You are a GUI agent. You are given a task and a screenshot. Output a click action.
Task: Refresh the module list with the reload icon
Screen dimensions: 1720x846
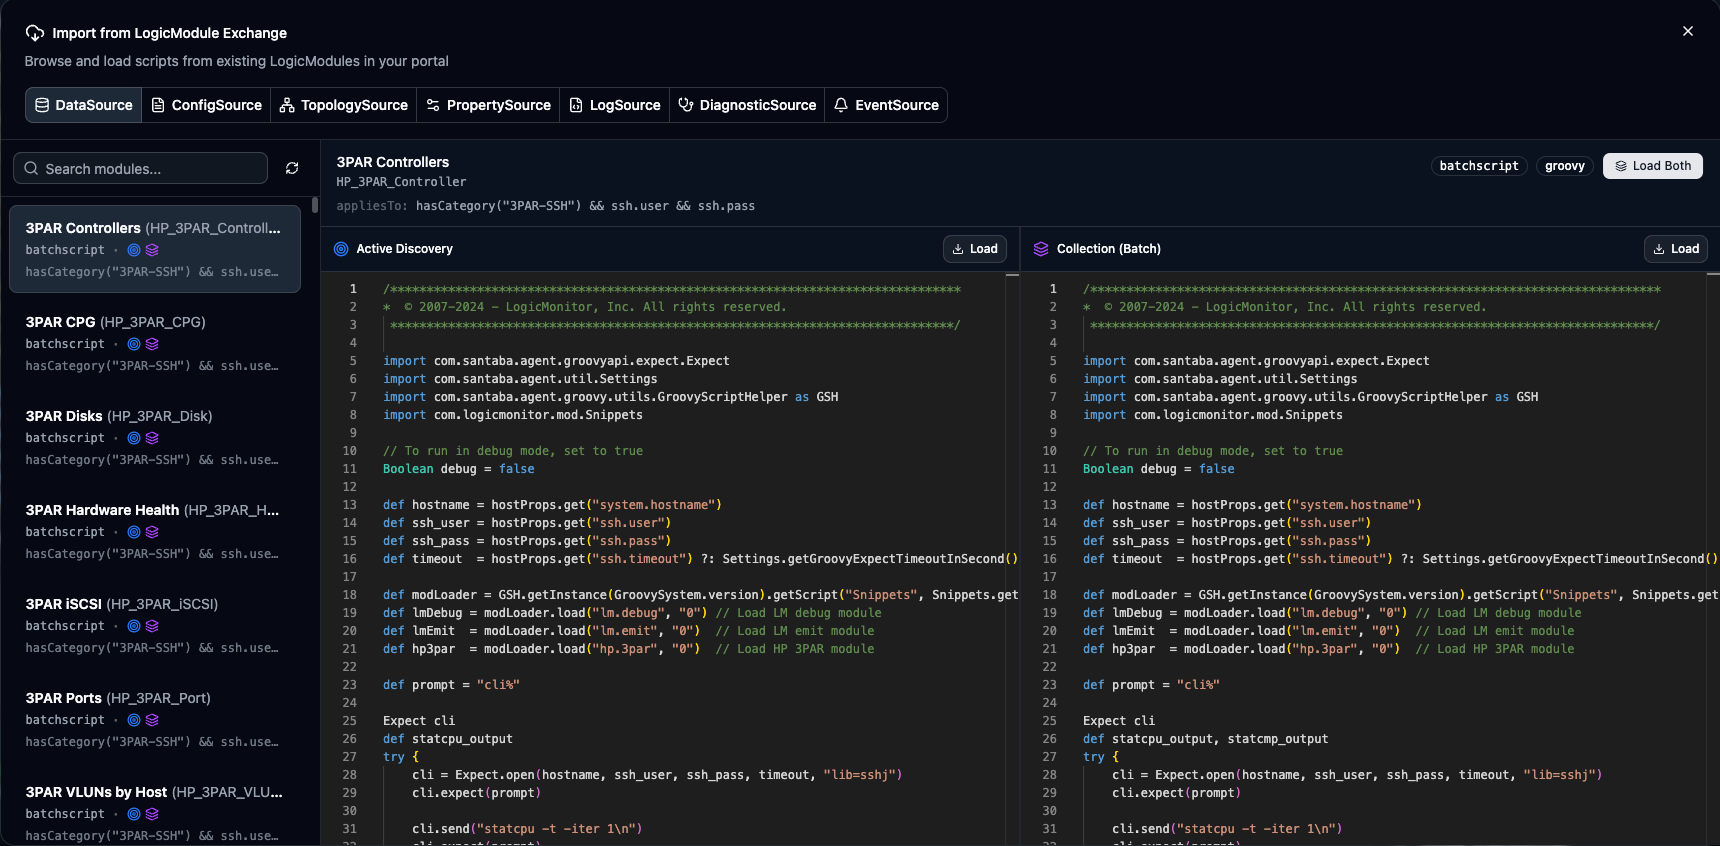(x=292, y=168)
